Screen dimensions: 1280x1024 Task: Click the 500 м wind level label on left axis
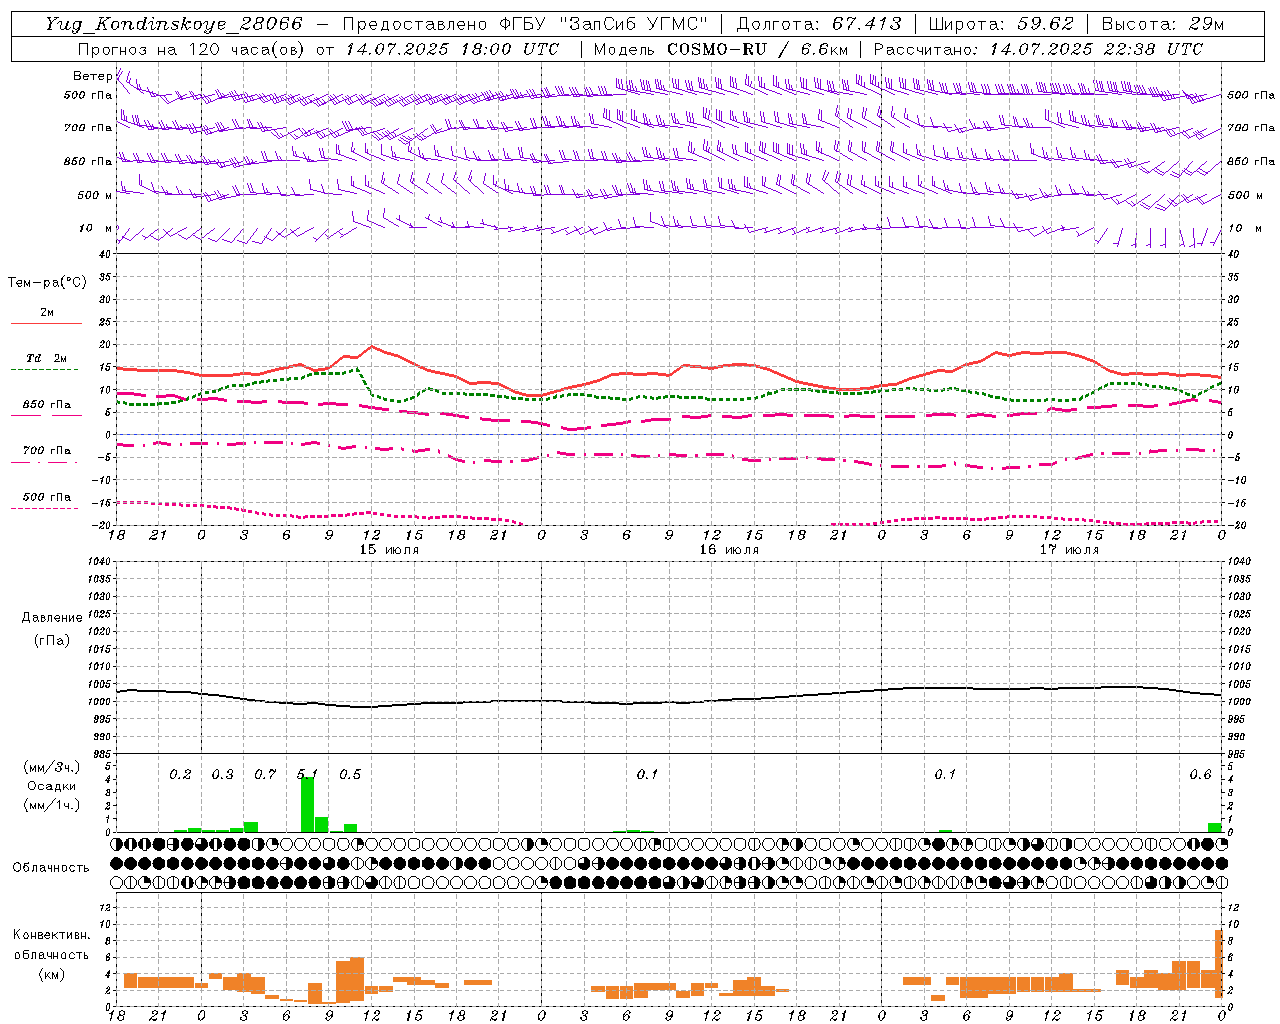point(94,195)
